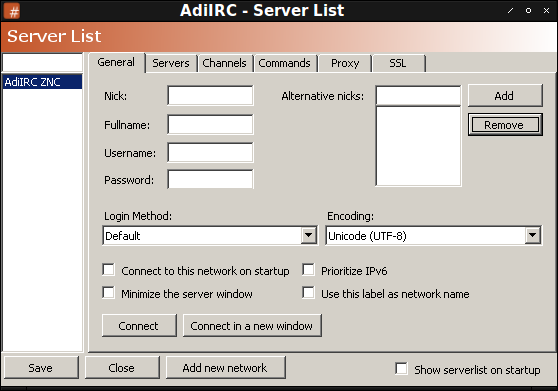Click the Close button at bottom
The height and width of the screenshot is (391, 558).
(122, 368)
